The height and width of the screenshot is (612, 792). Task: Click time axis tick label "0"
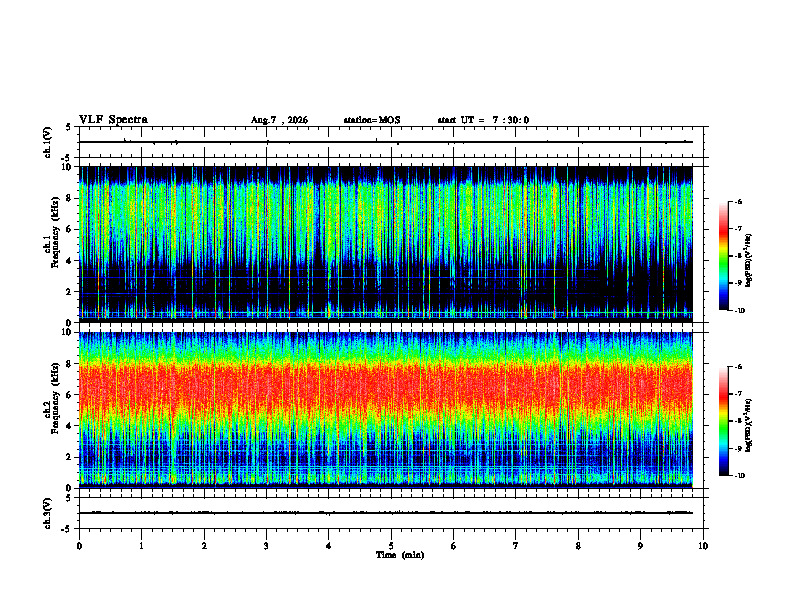pos(79,546)
